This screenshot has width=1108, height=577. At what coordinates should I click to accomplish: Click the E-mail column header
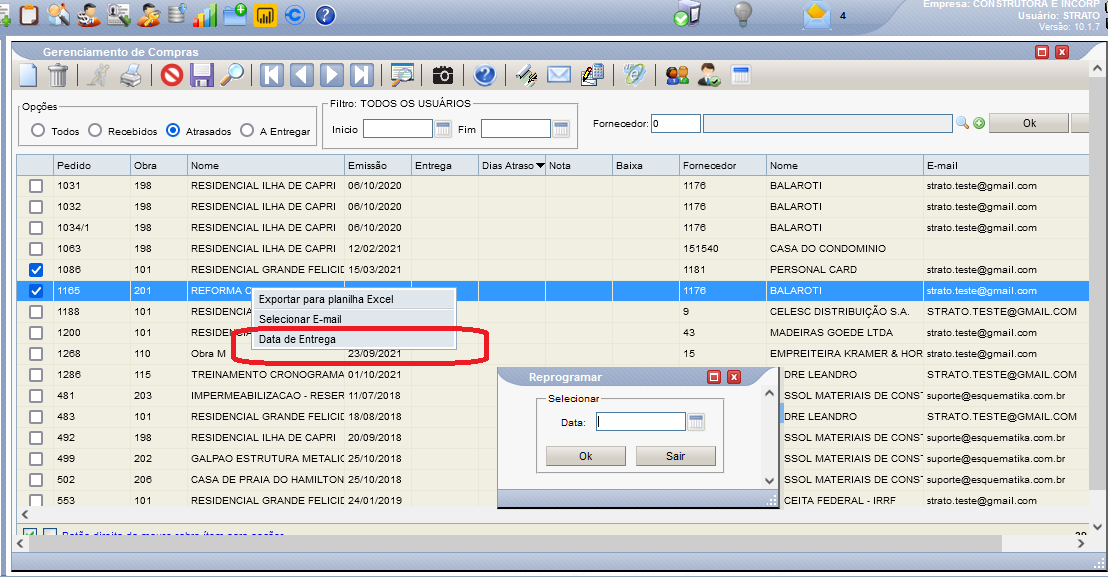pyautogui.click(x=1006, y=165)
